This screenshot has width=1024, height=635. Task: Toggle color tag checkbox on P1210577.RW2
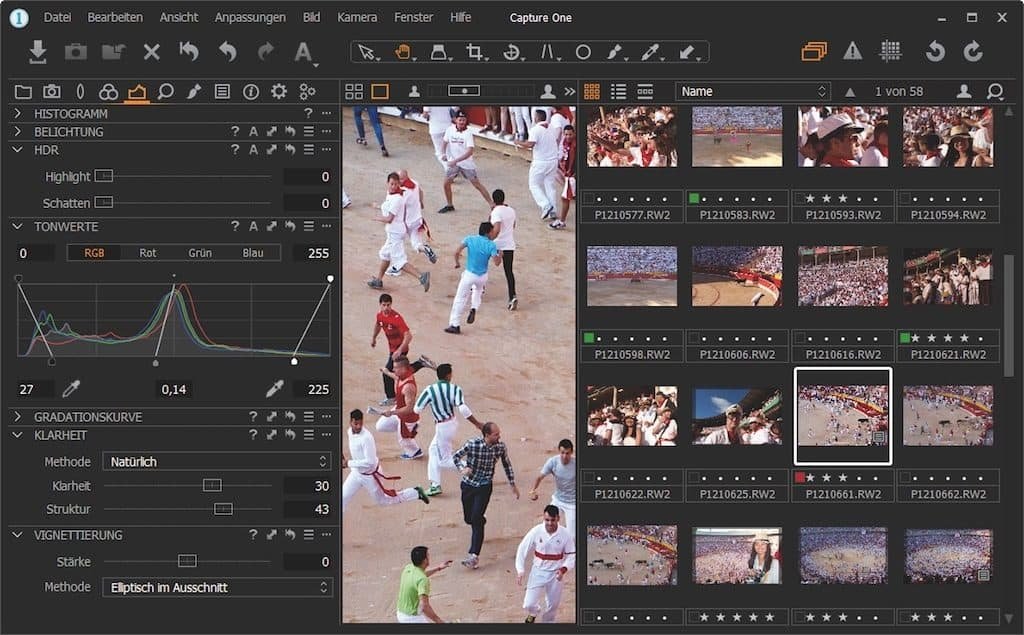coord(589,198)
